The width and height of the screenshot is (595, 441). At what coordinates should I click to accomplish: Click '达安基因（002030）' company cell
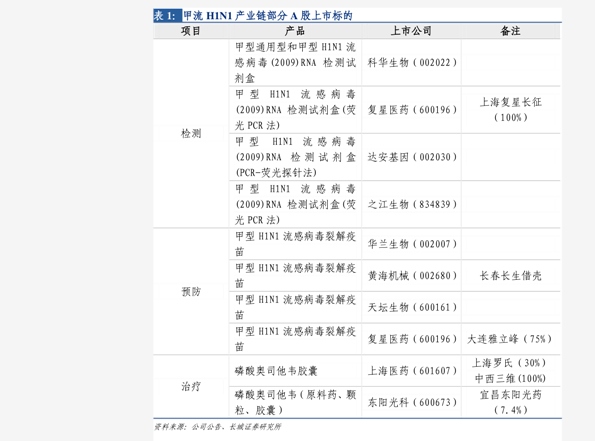pyautogui.click(x=412, y=157)
